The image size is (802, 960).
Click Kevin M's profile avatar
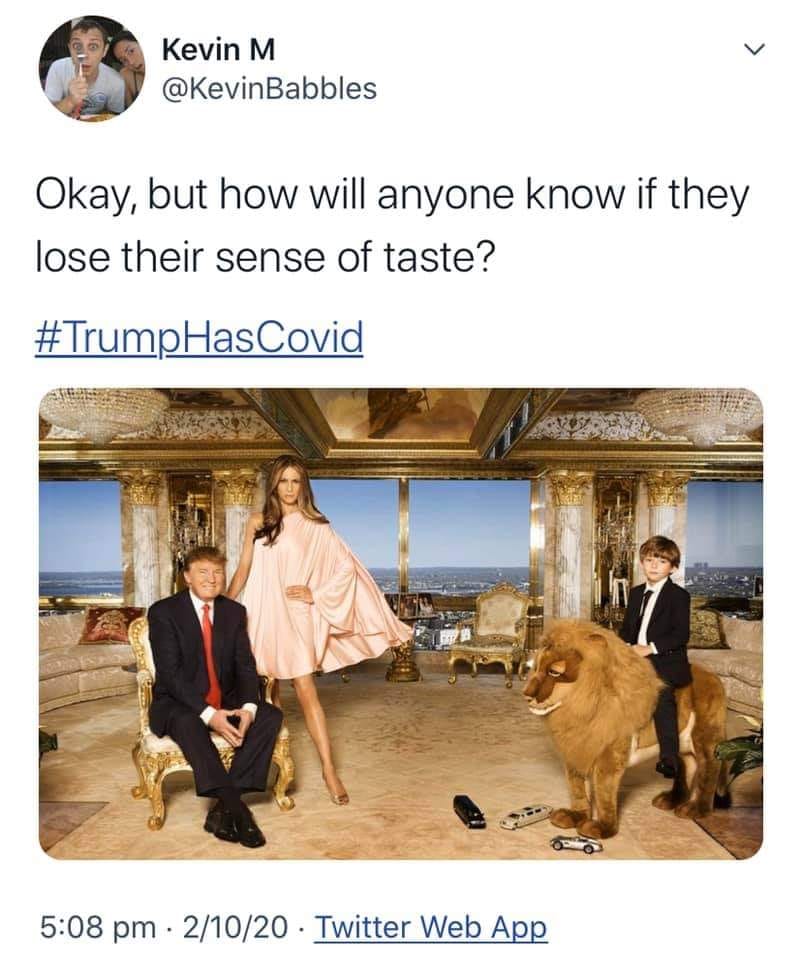pyautogui.click(x=91, y=69)
